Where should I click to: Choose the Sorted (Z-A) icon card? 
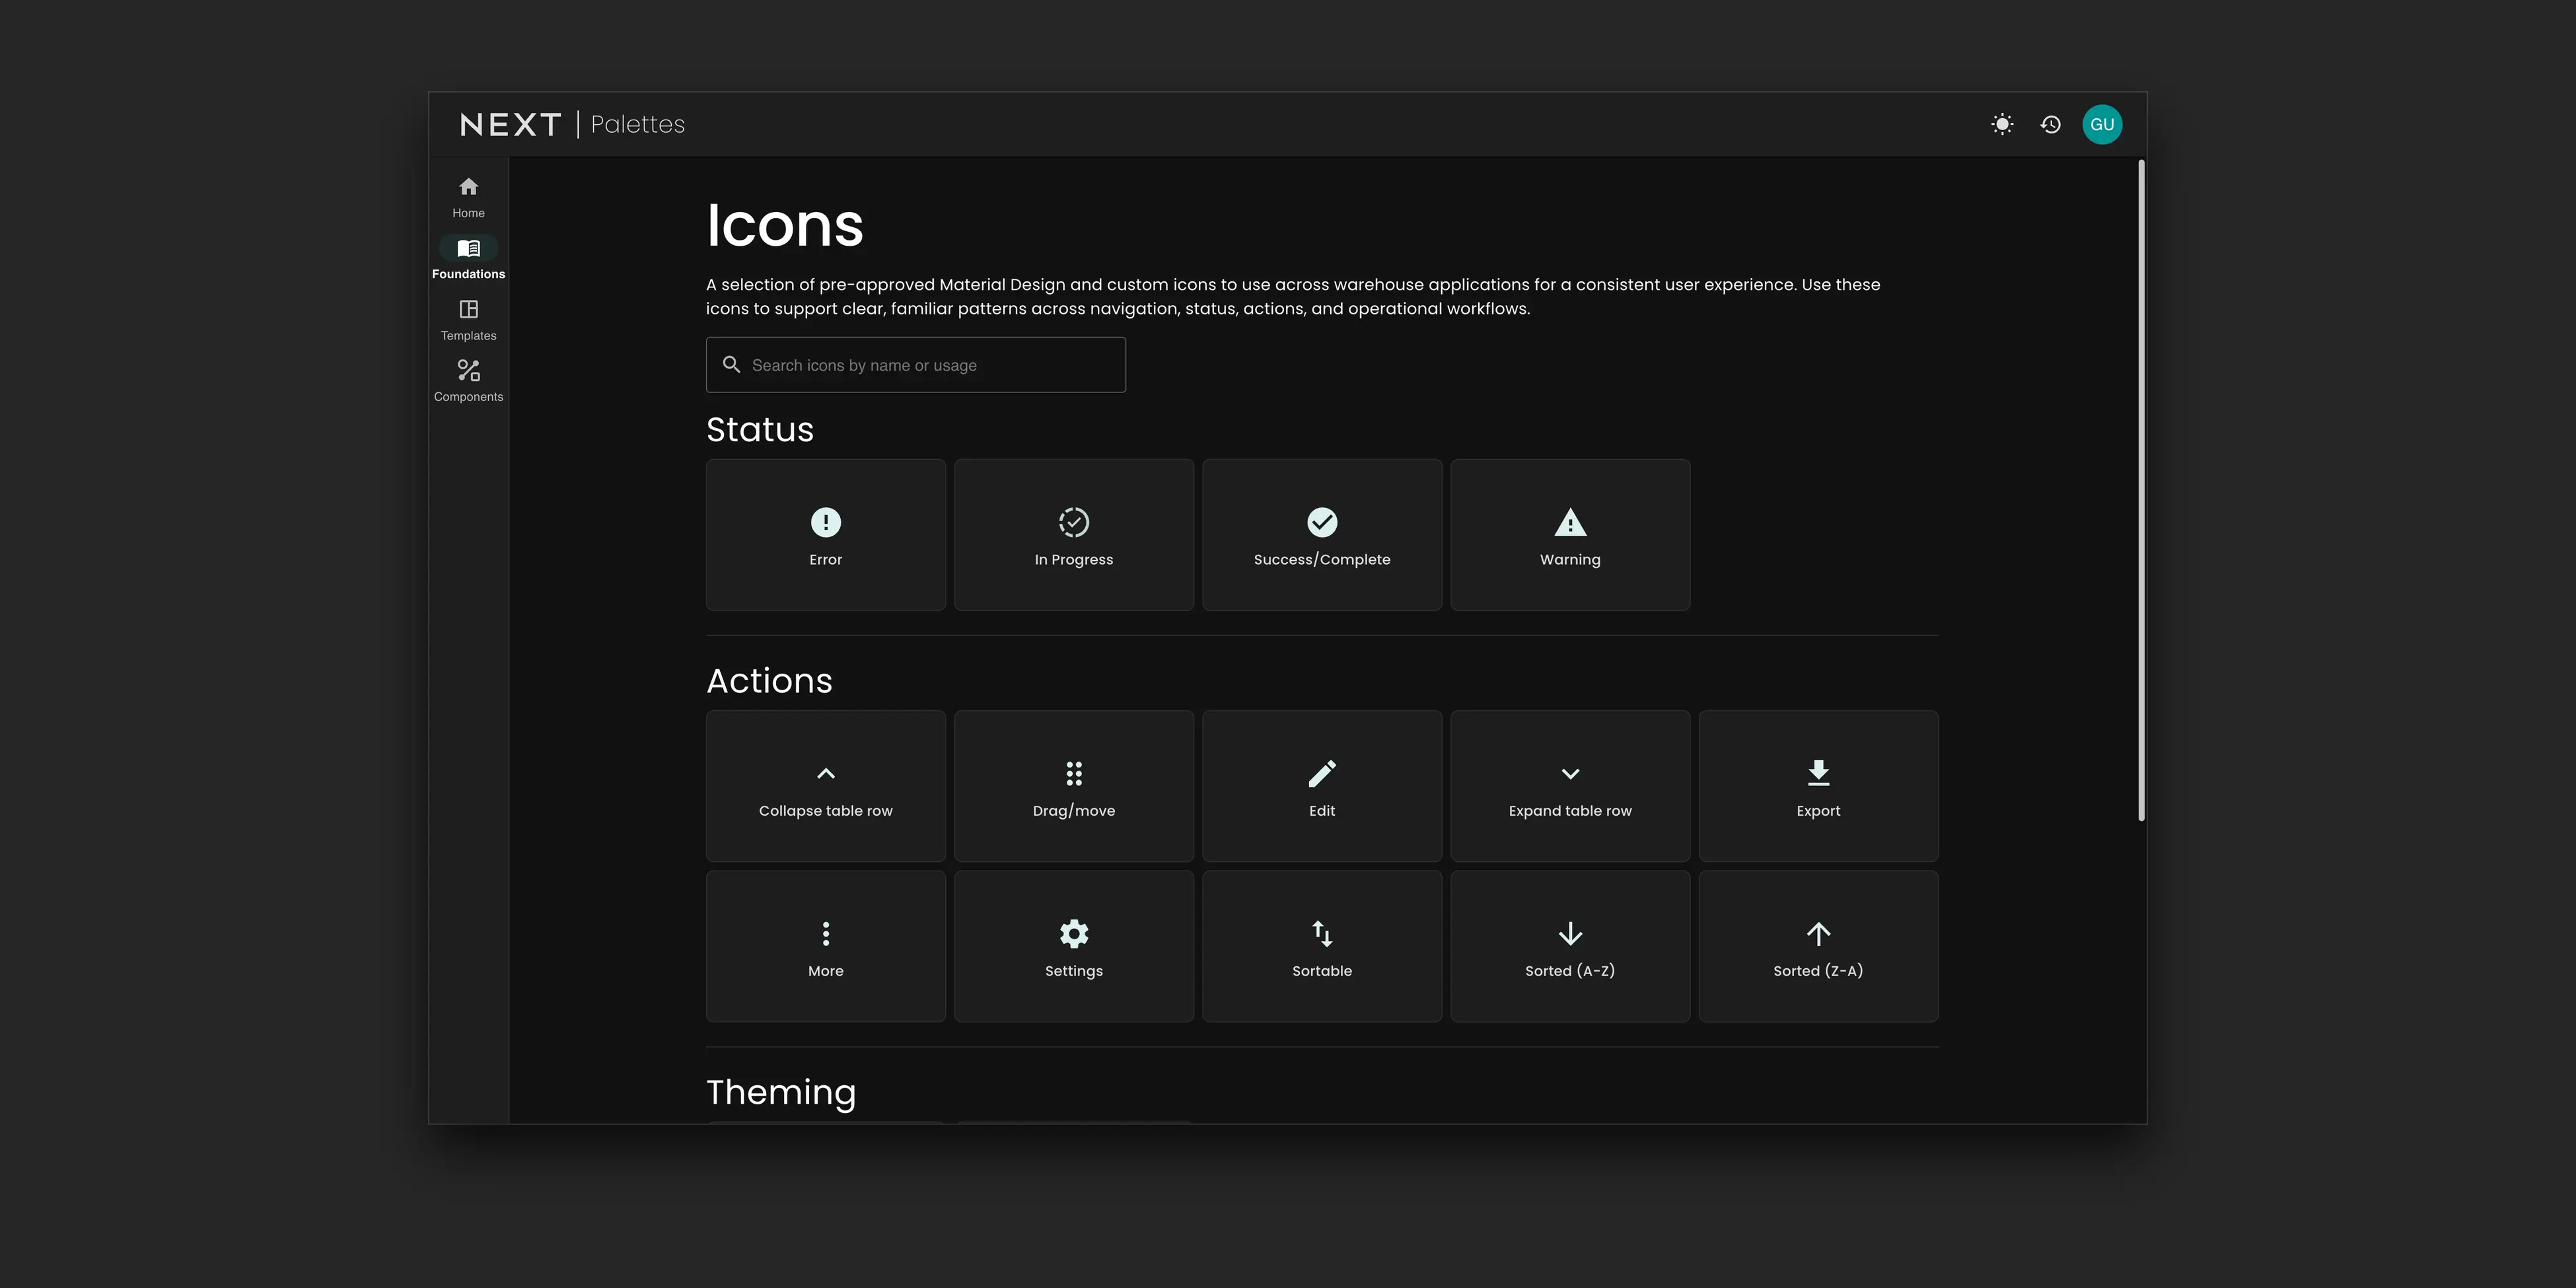(1818, 946)
